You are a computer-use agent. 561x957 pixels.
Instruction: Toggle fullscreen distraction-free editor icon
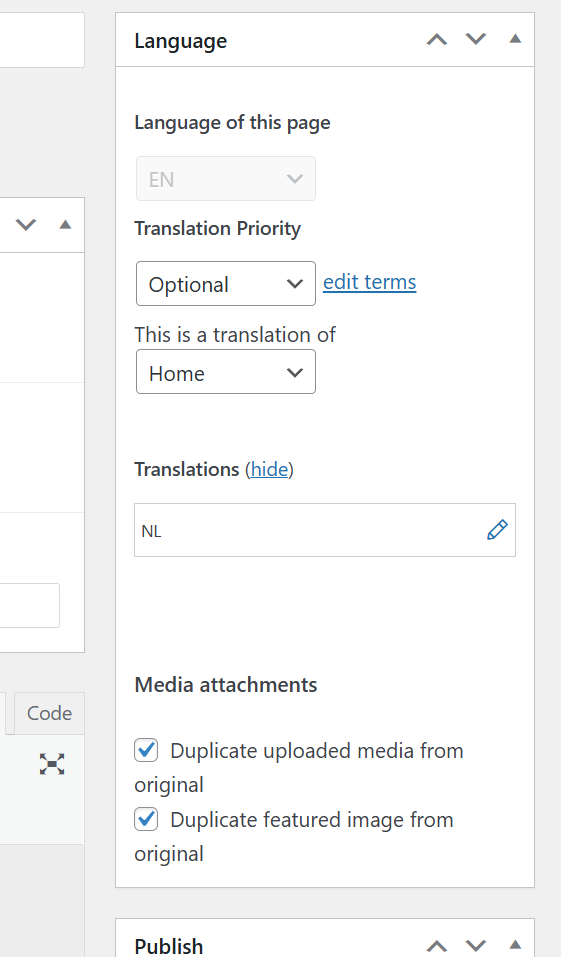(52, 764)
